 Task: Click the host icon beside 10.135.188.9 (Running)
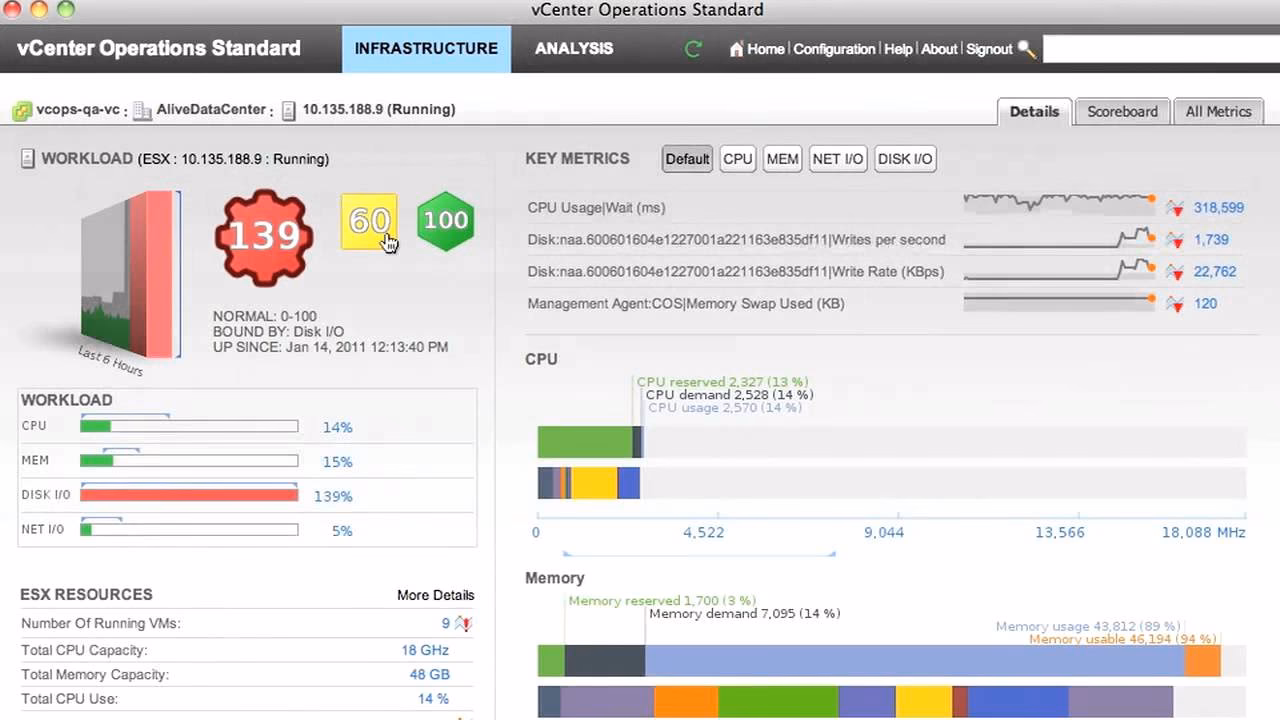[291, 110]
